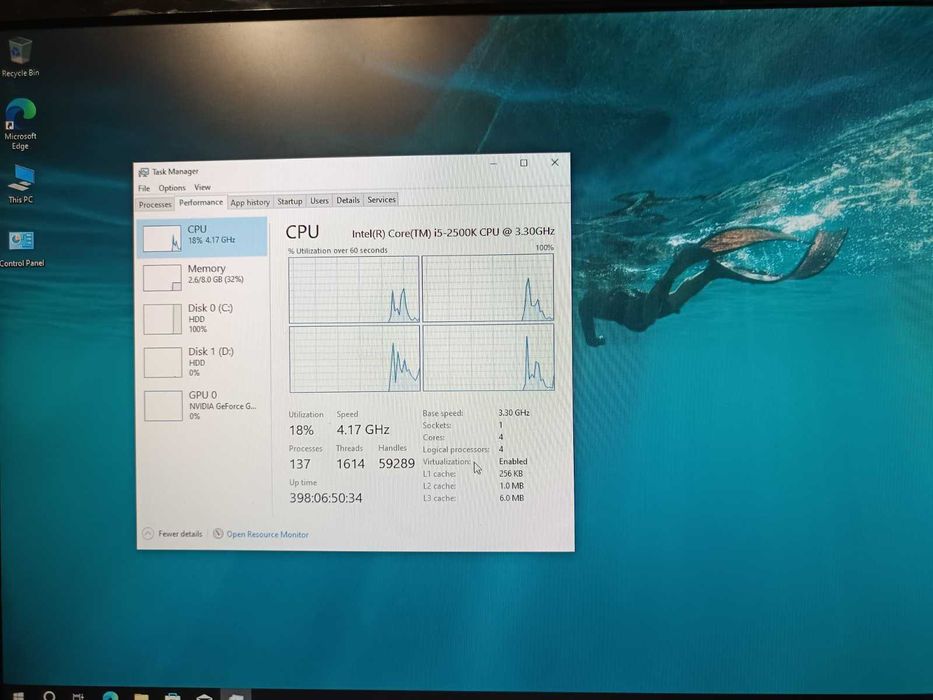The image size is (933, 700).
Task: Select the Memory resource in sidebar
Action: [x=202, y=277]
